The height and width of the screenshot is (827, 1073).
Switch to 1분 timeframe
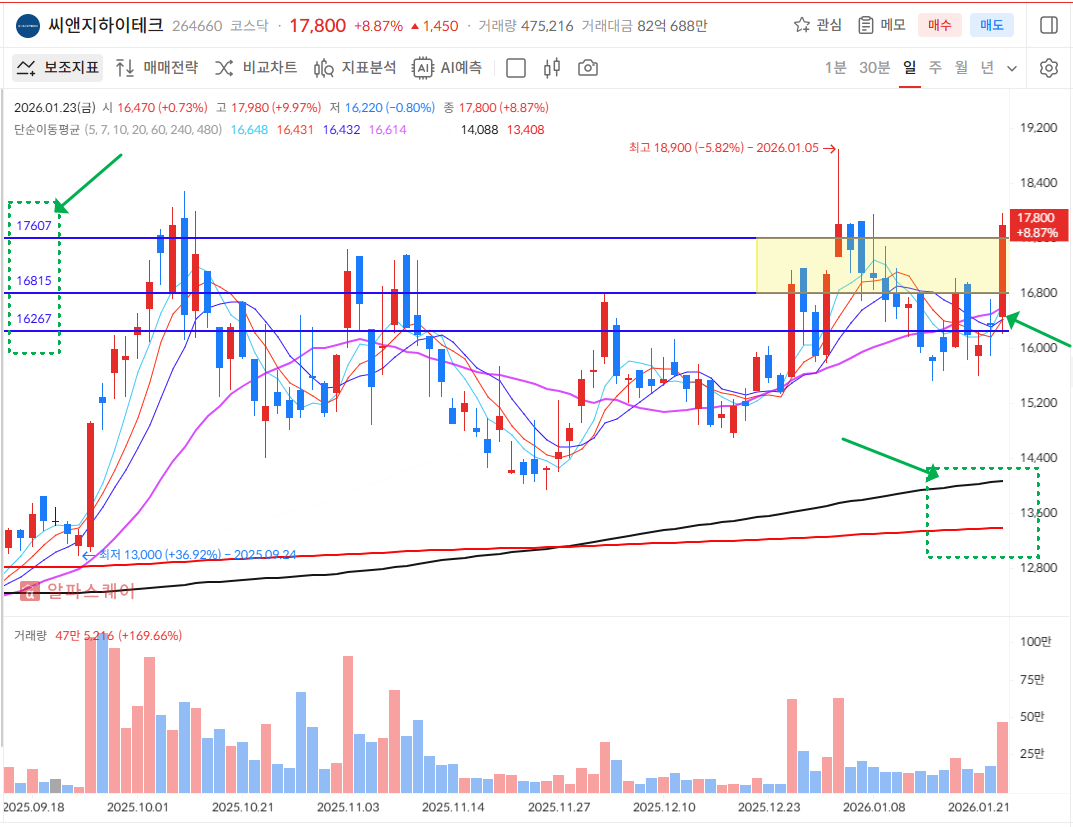tap(835, 68)
